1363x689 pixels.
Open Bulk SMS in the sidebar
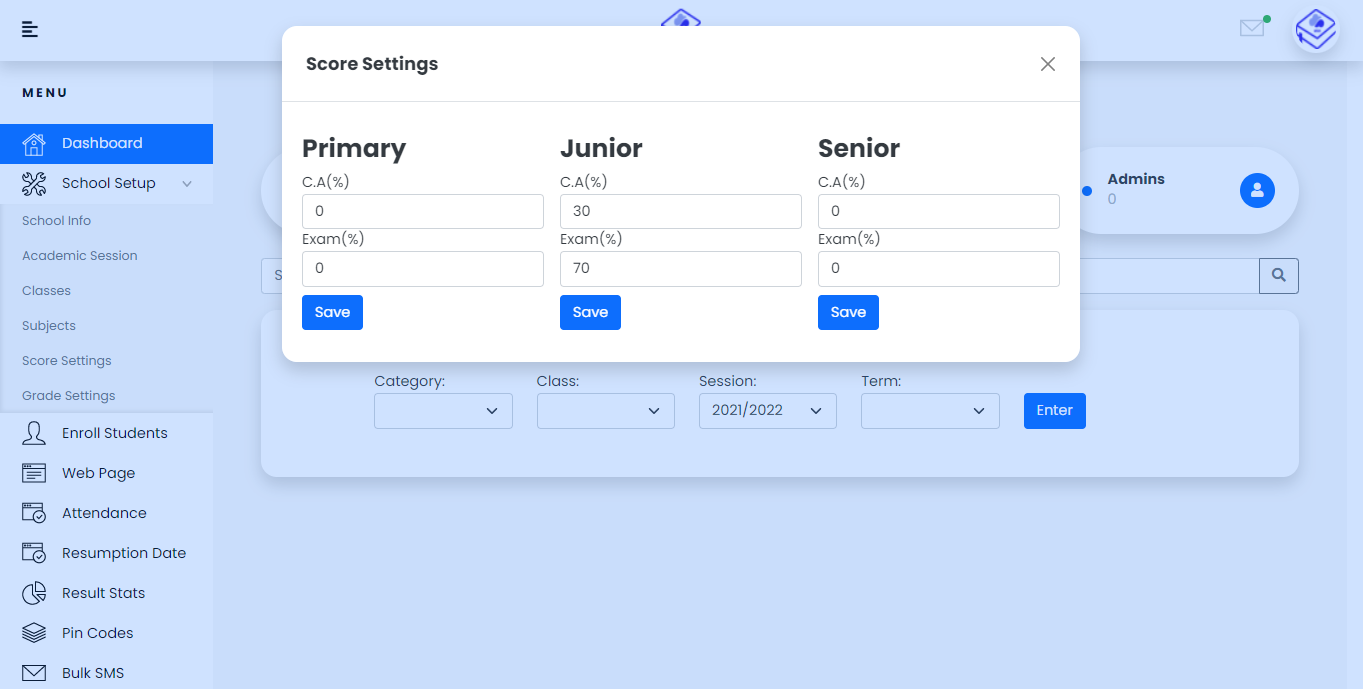point(93,673)
